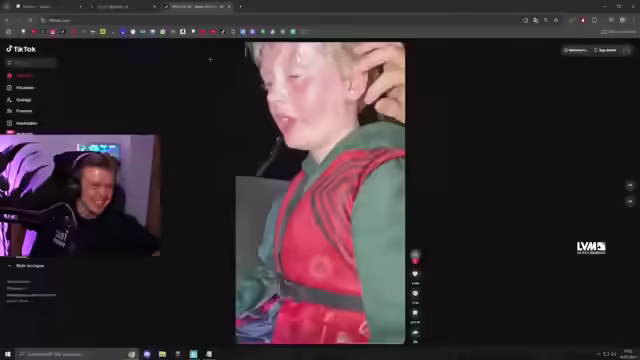Click the purple round taskbar app icon
The height and width of the screenshot is (360, 640).
click(147, 354)
